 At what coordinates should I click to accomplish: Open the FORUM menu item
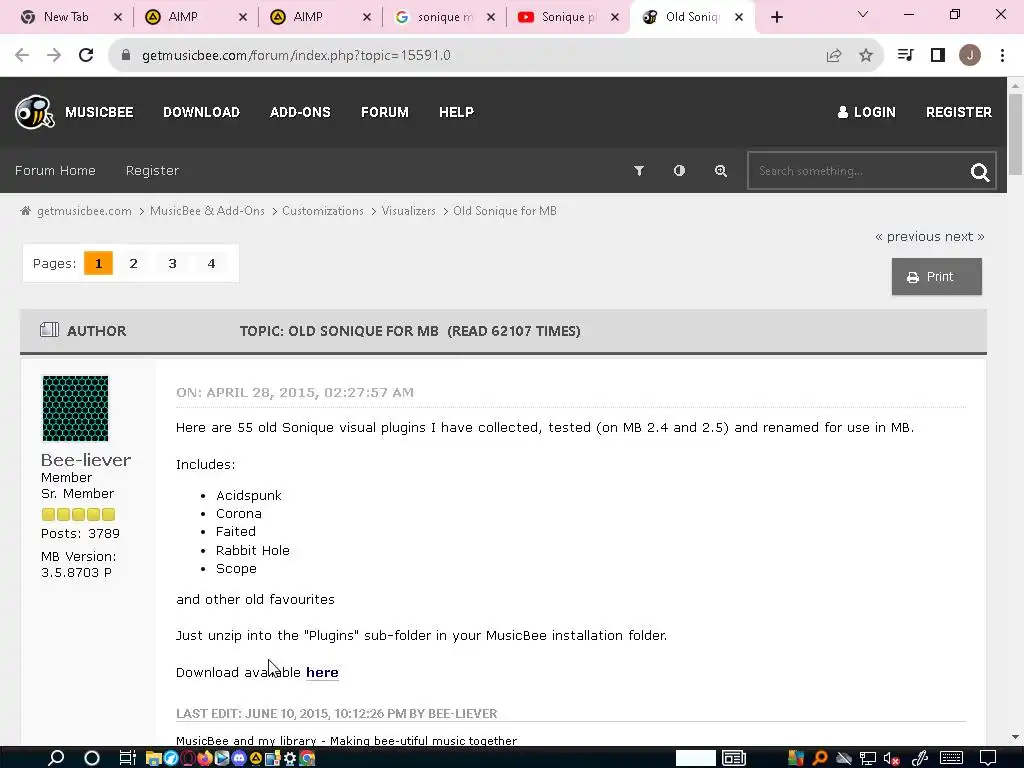(385, 112)
